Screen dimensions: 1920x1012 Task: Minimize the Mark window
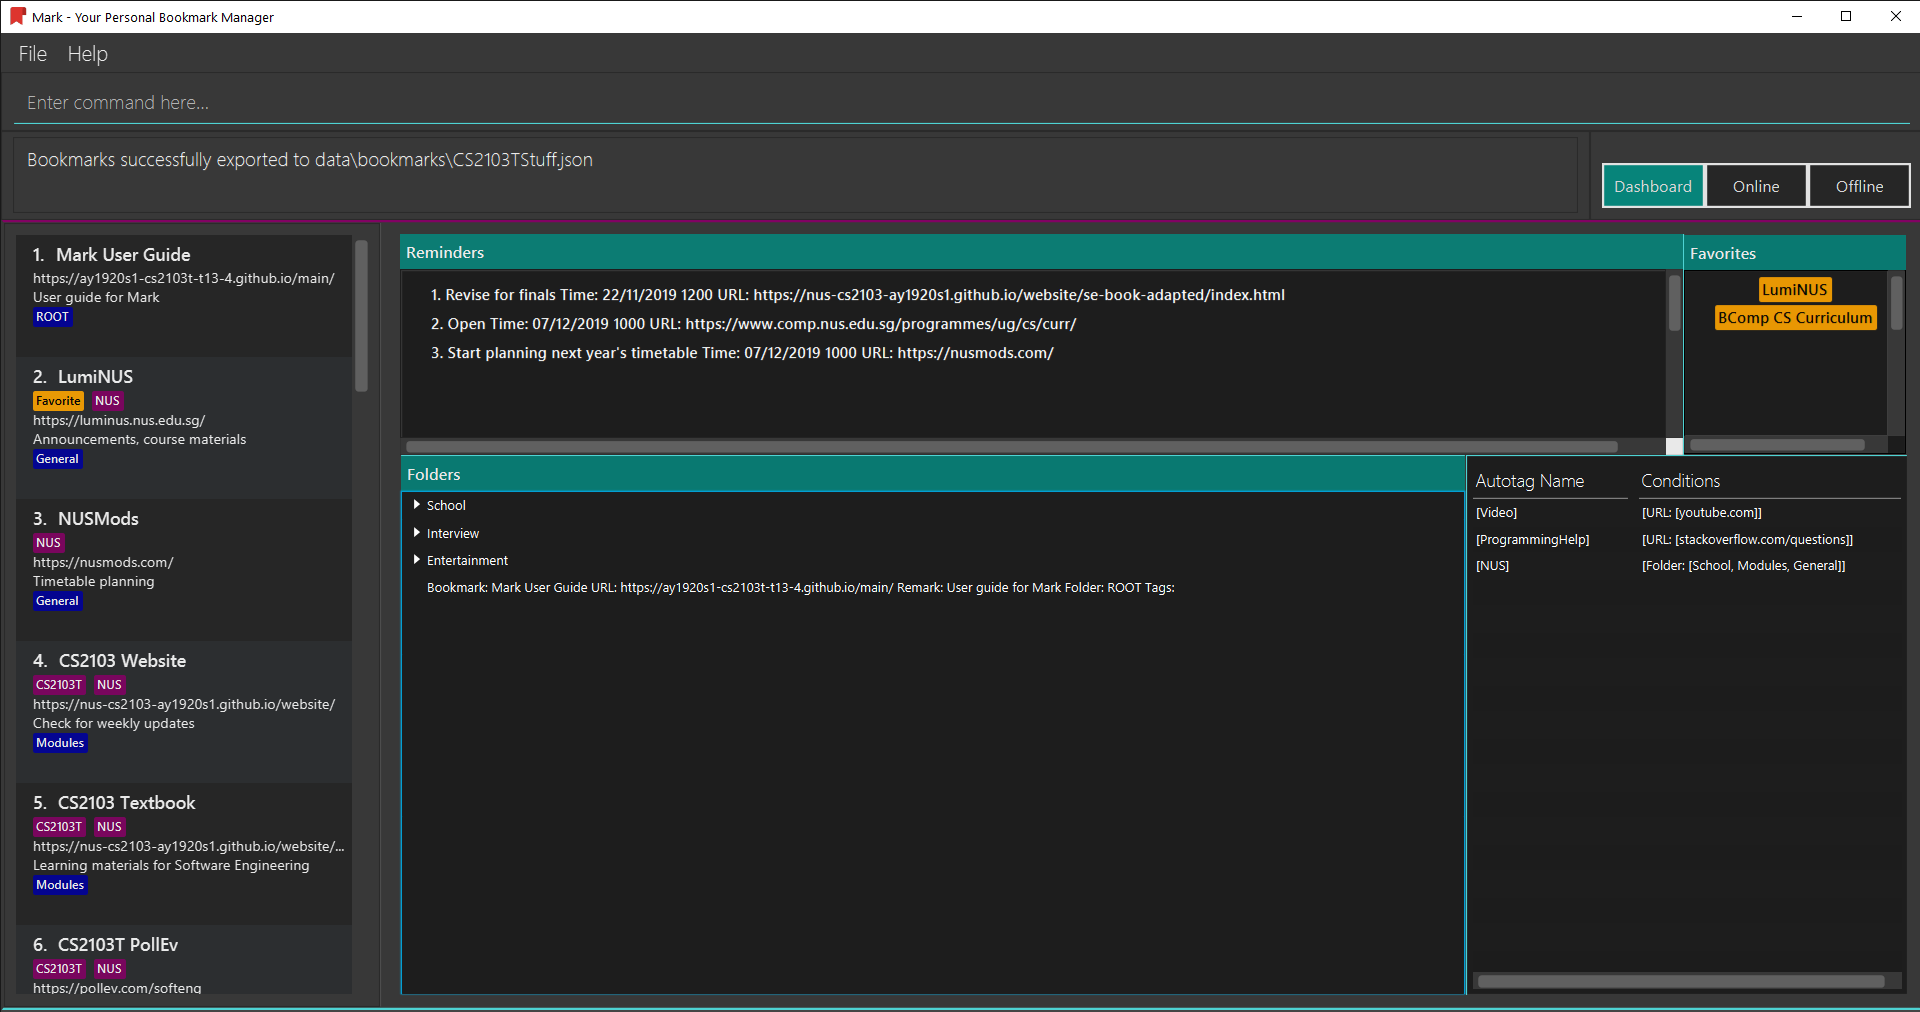1797,16
